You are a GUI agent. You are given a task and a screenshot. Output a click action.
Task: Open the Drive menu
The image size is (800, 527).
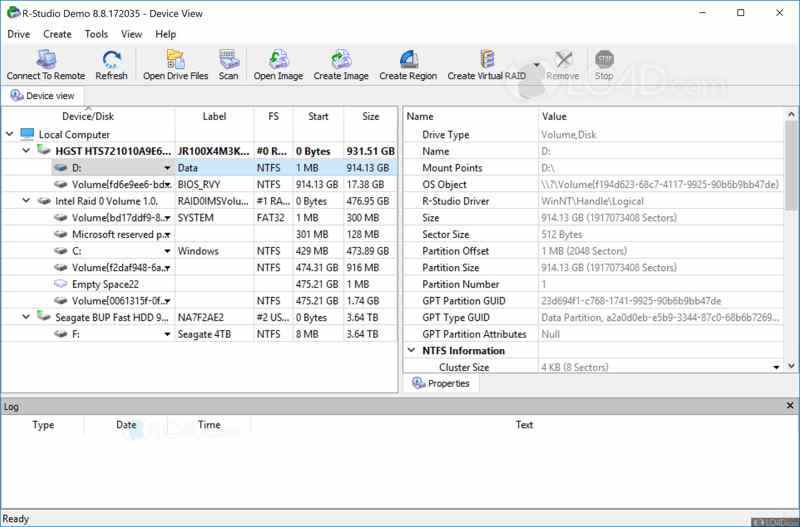[19, 34]
